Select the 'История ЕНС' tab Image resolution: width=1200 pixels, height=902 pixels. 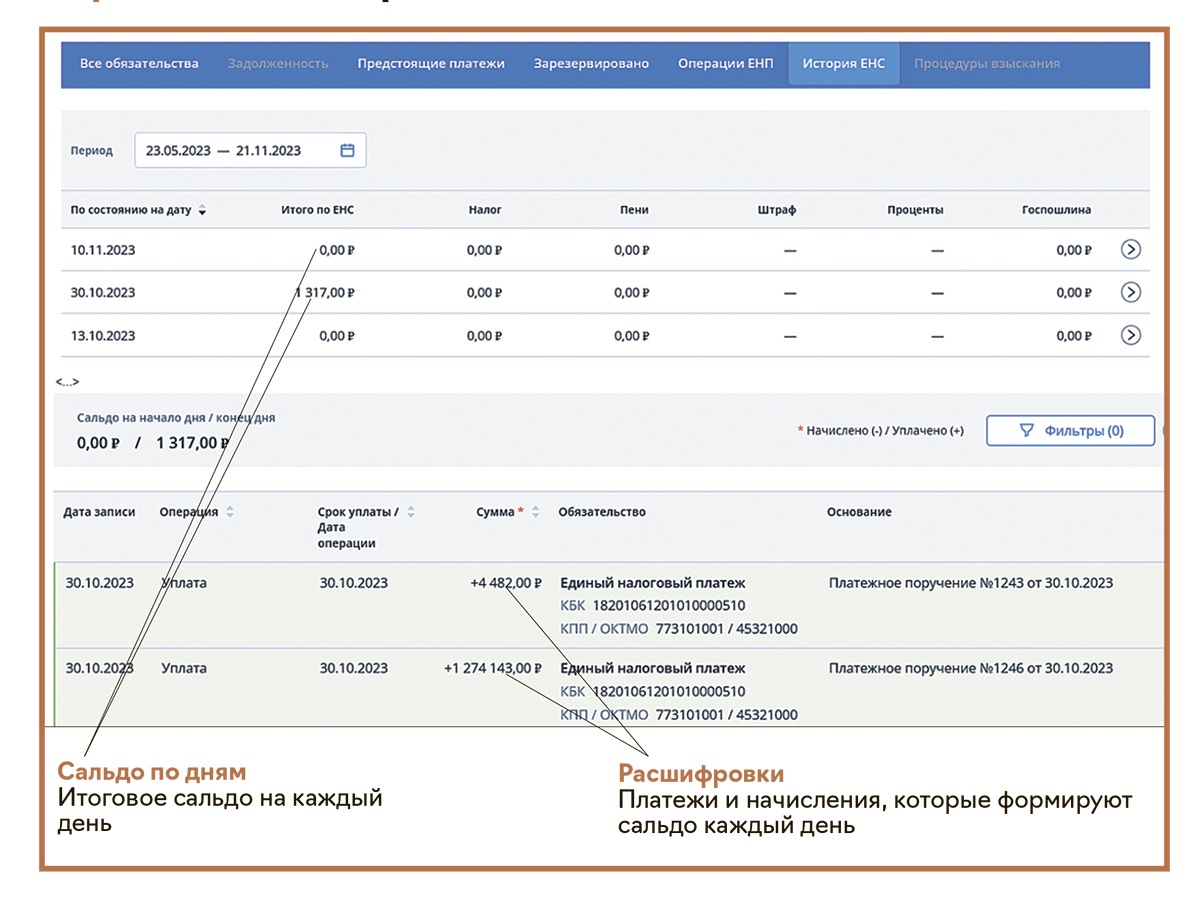coord(844,63)
